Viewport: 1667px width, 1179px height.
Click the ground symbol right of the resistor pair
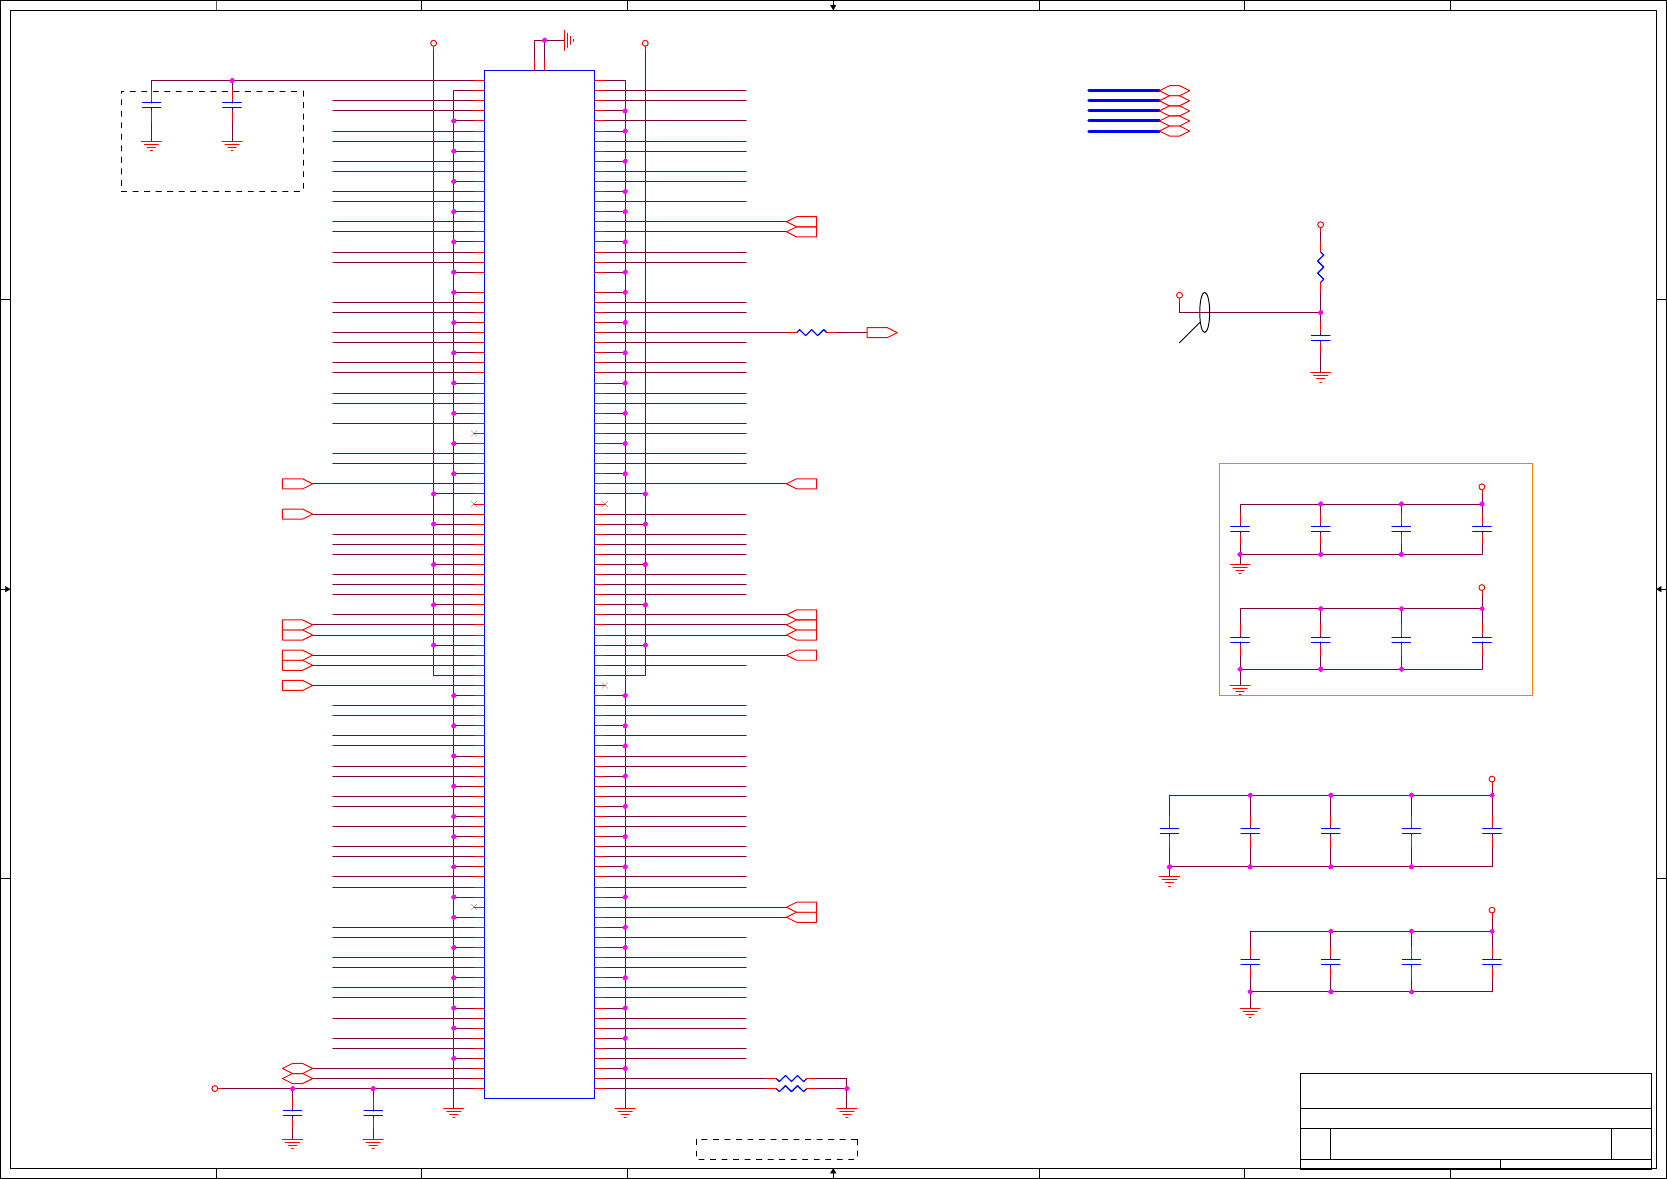(847, 1112)
